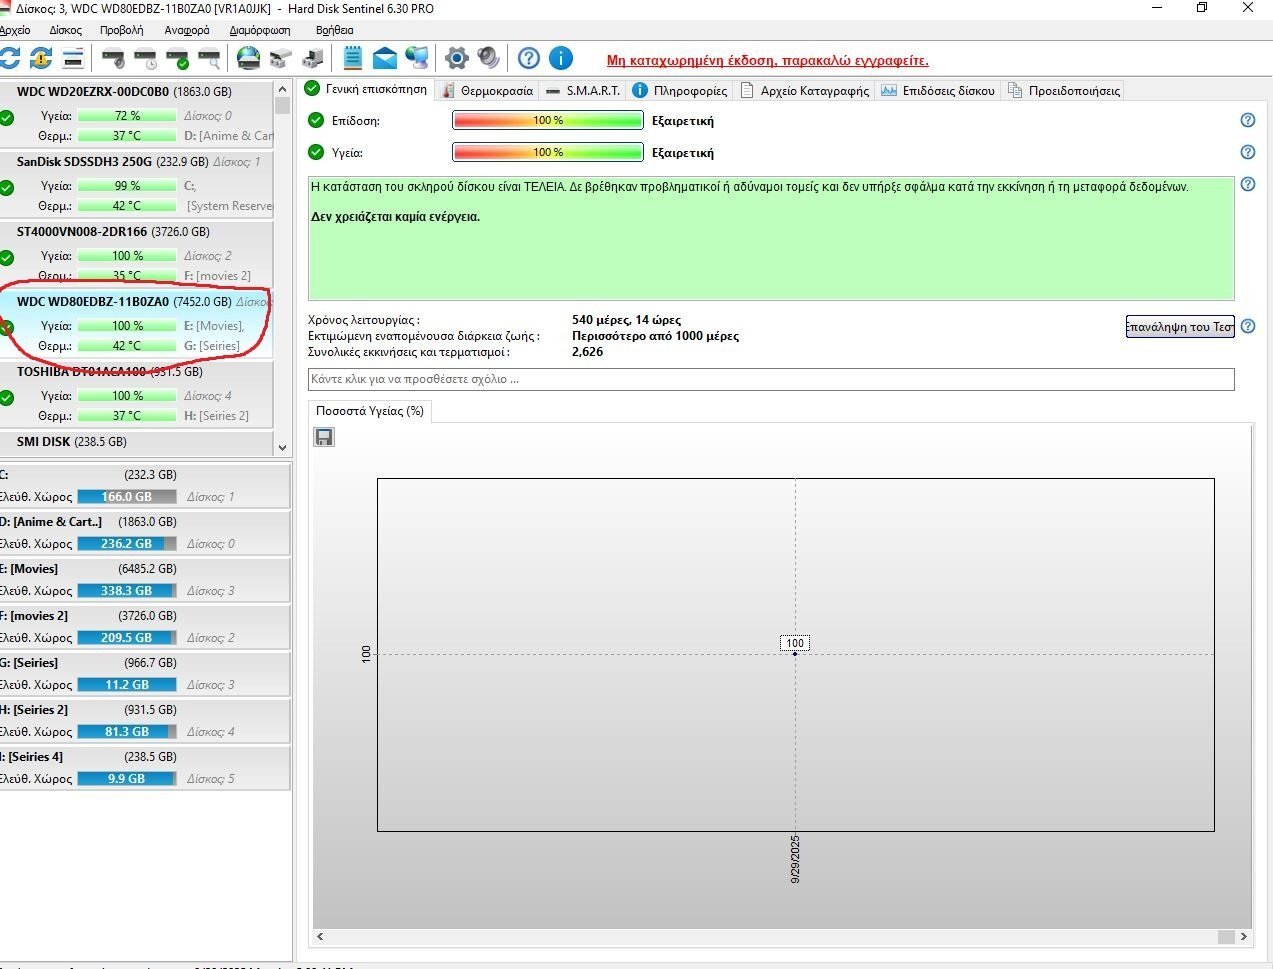Switch to the S.M.A.R.T. tab
This screenshot has width=1273, height=969.
(x=584, y=91)
